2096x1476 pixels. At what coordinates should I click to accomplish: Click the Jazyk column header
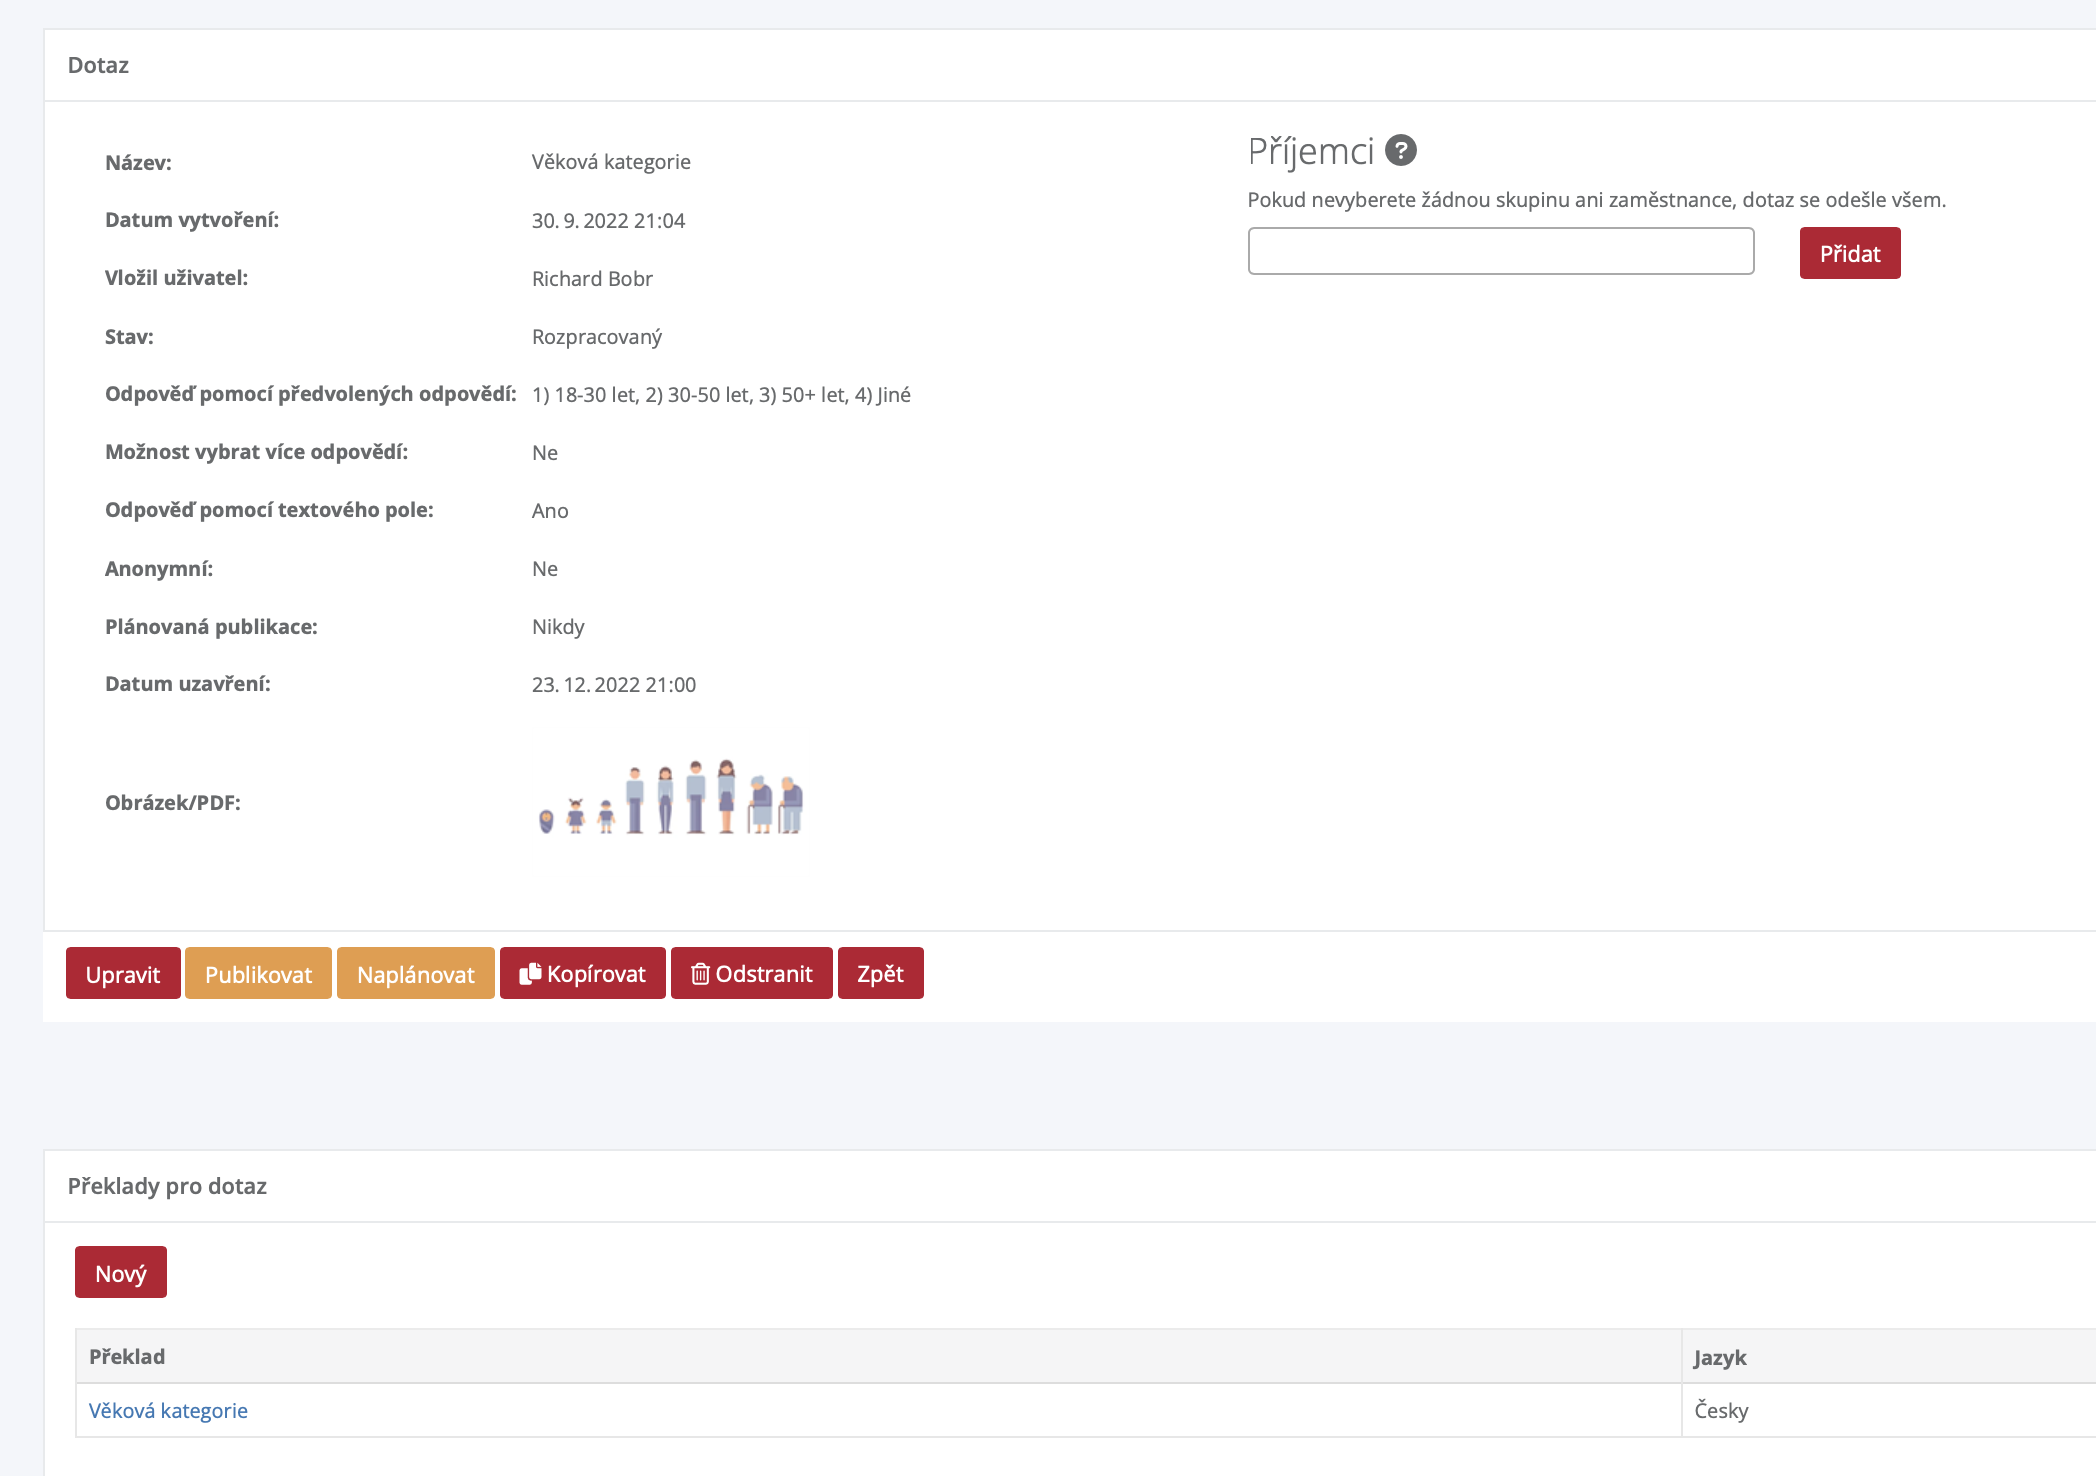(1719, 1357)
